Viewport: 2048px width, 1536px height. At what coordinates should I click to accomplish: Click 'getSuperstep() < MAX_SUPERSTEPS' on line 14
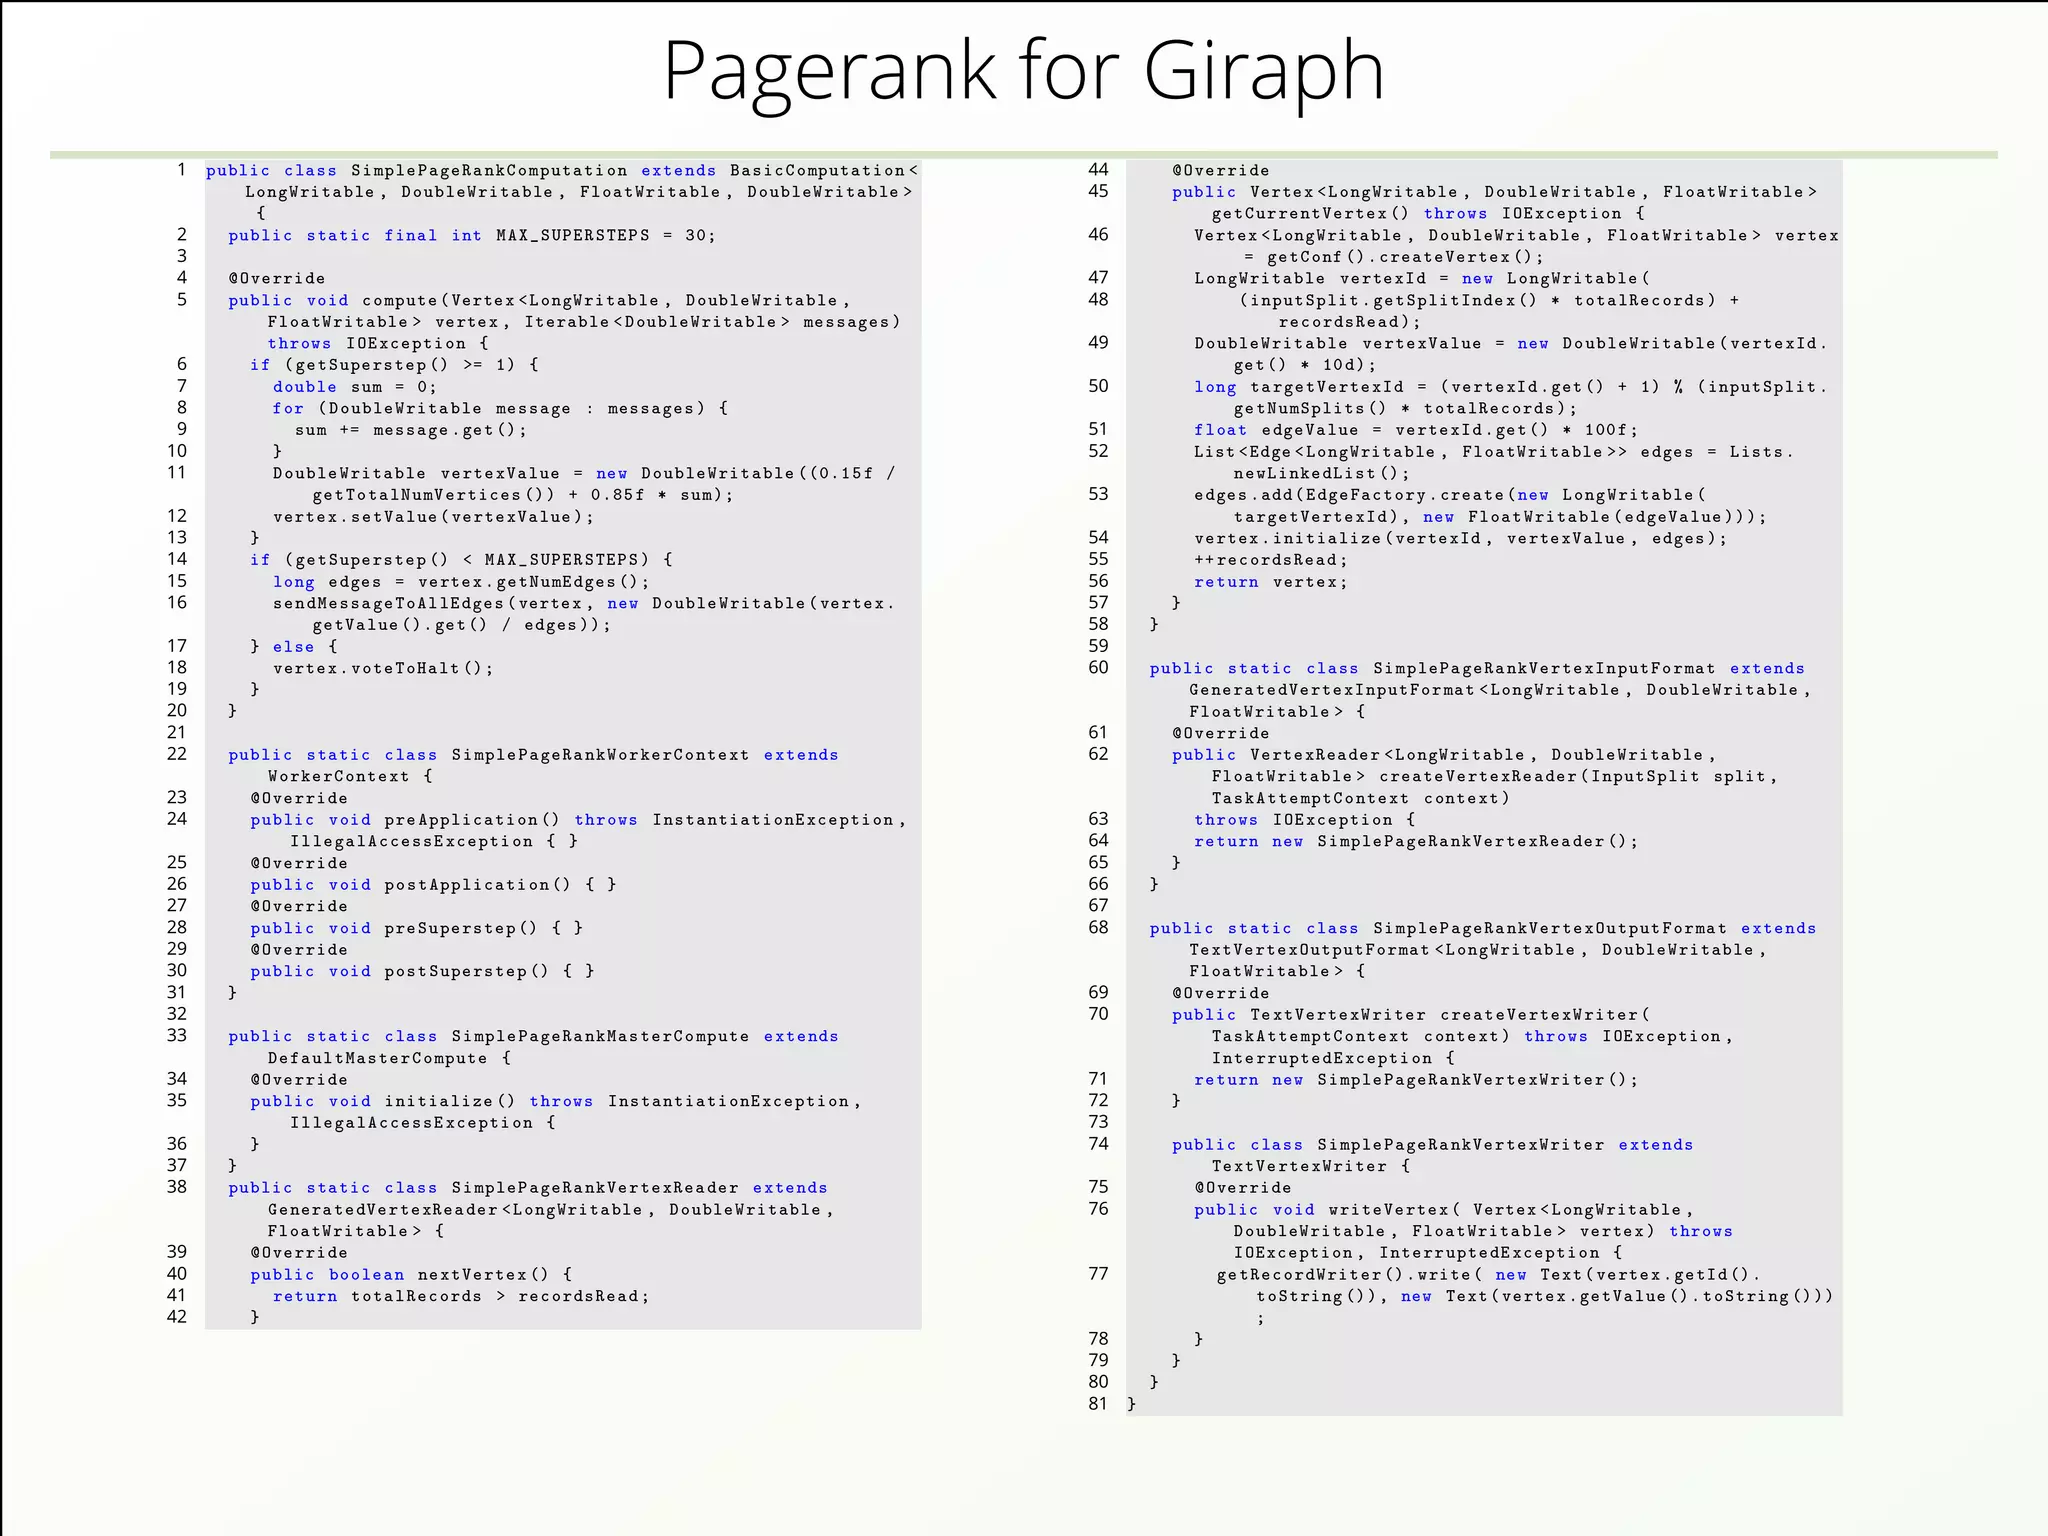pyautogui.click(x=467, y=560)
